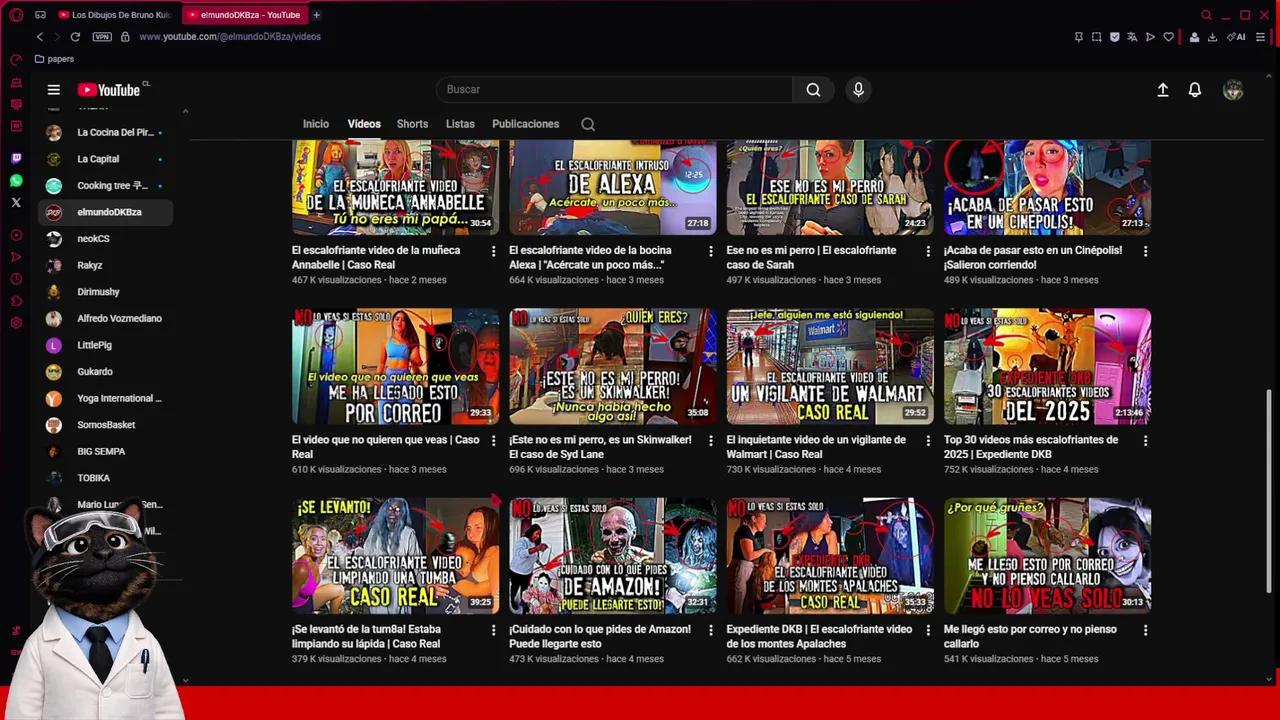Open Twitch in Opera sidebar
Screen dimensions: 1280x720
point(16,158)
